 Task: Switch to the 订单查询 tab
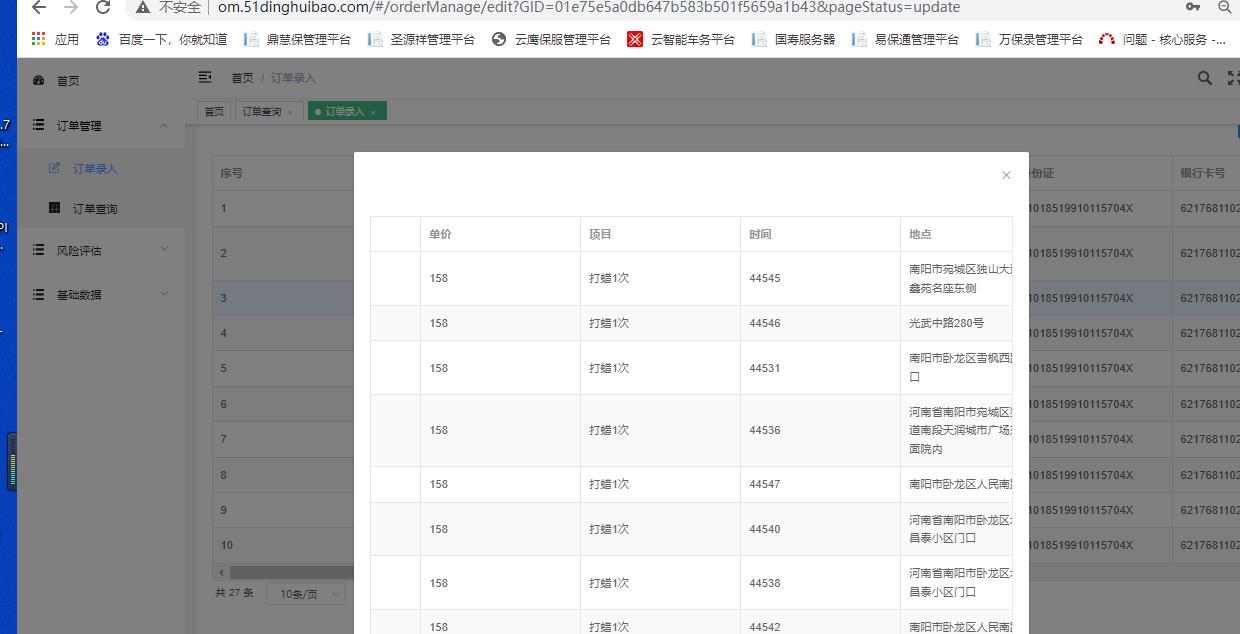(x=261, y=112)
